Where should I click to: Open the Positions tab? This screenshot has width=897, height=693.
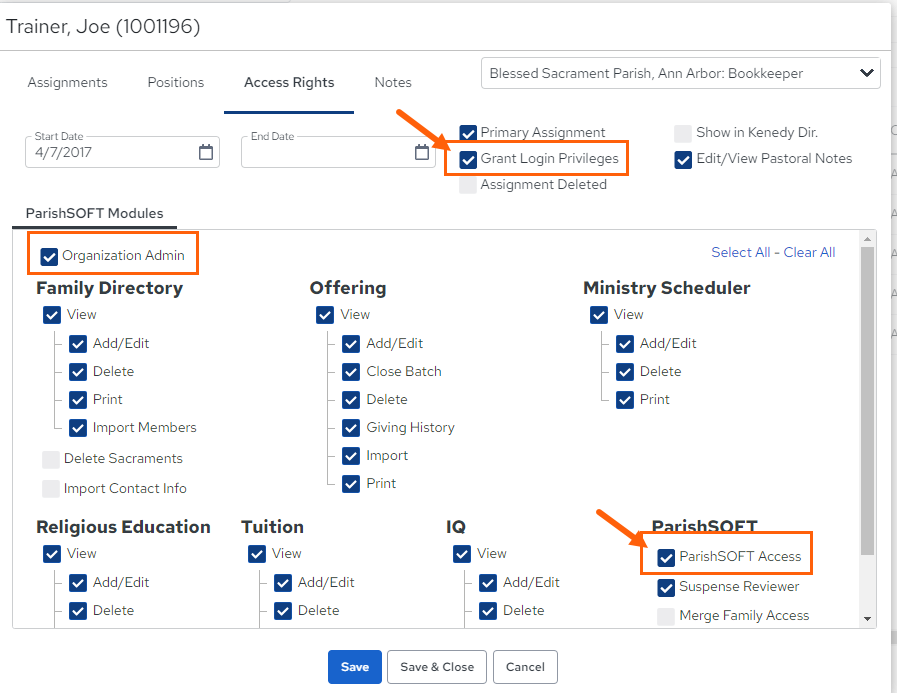176,82
